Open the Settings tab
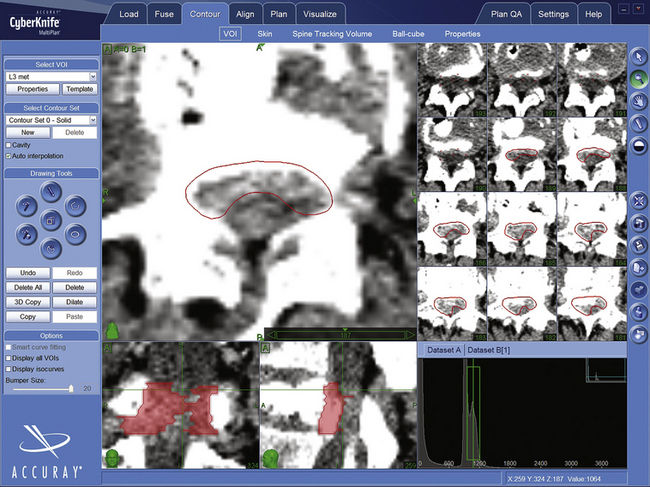 (x=553, y=14)
